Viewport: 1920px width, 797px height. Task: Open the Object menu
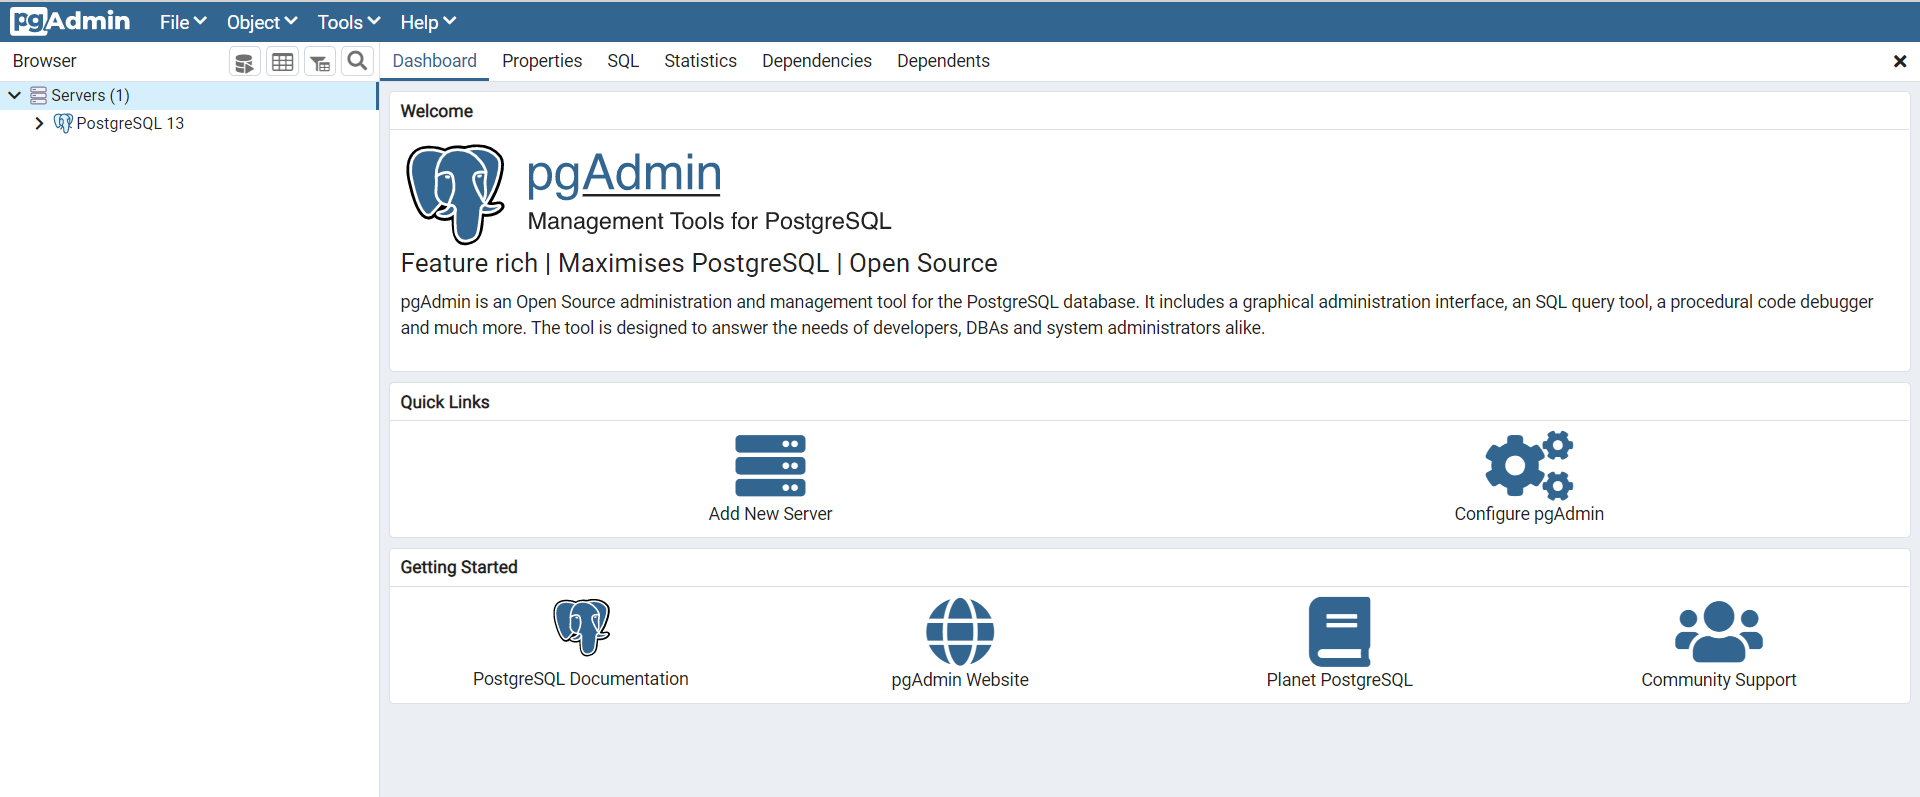262,22
